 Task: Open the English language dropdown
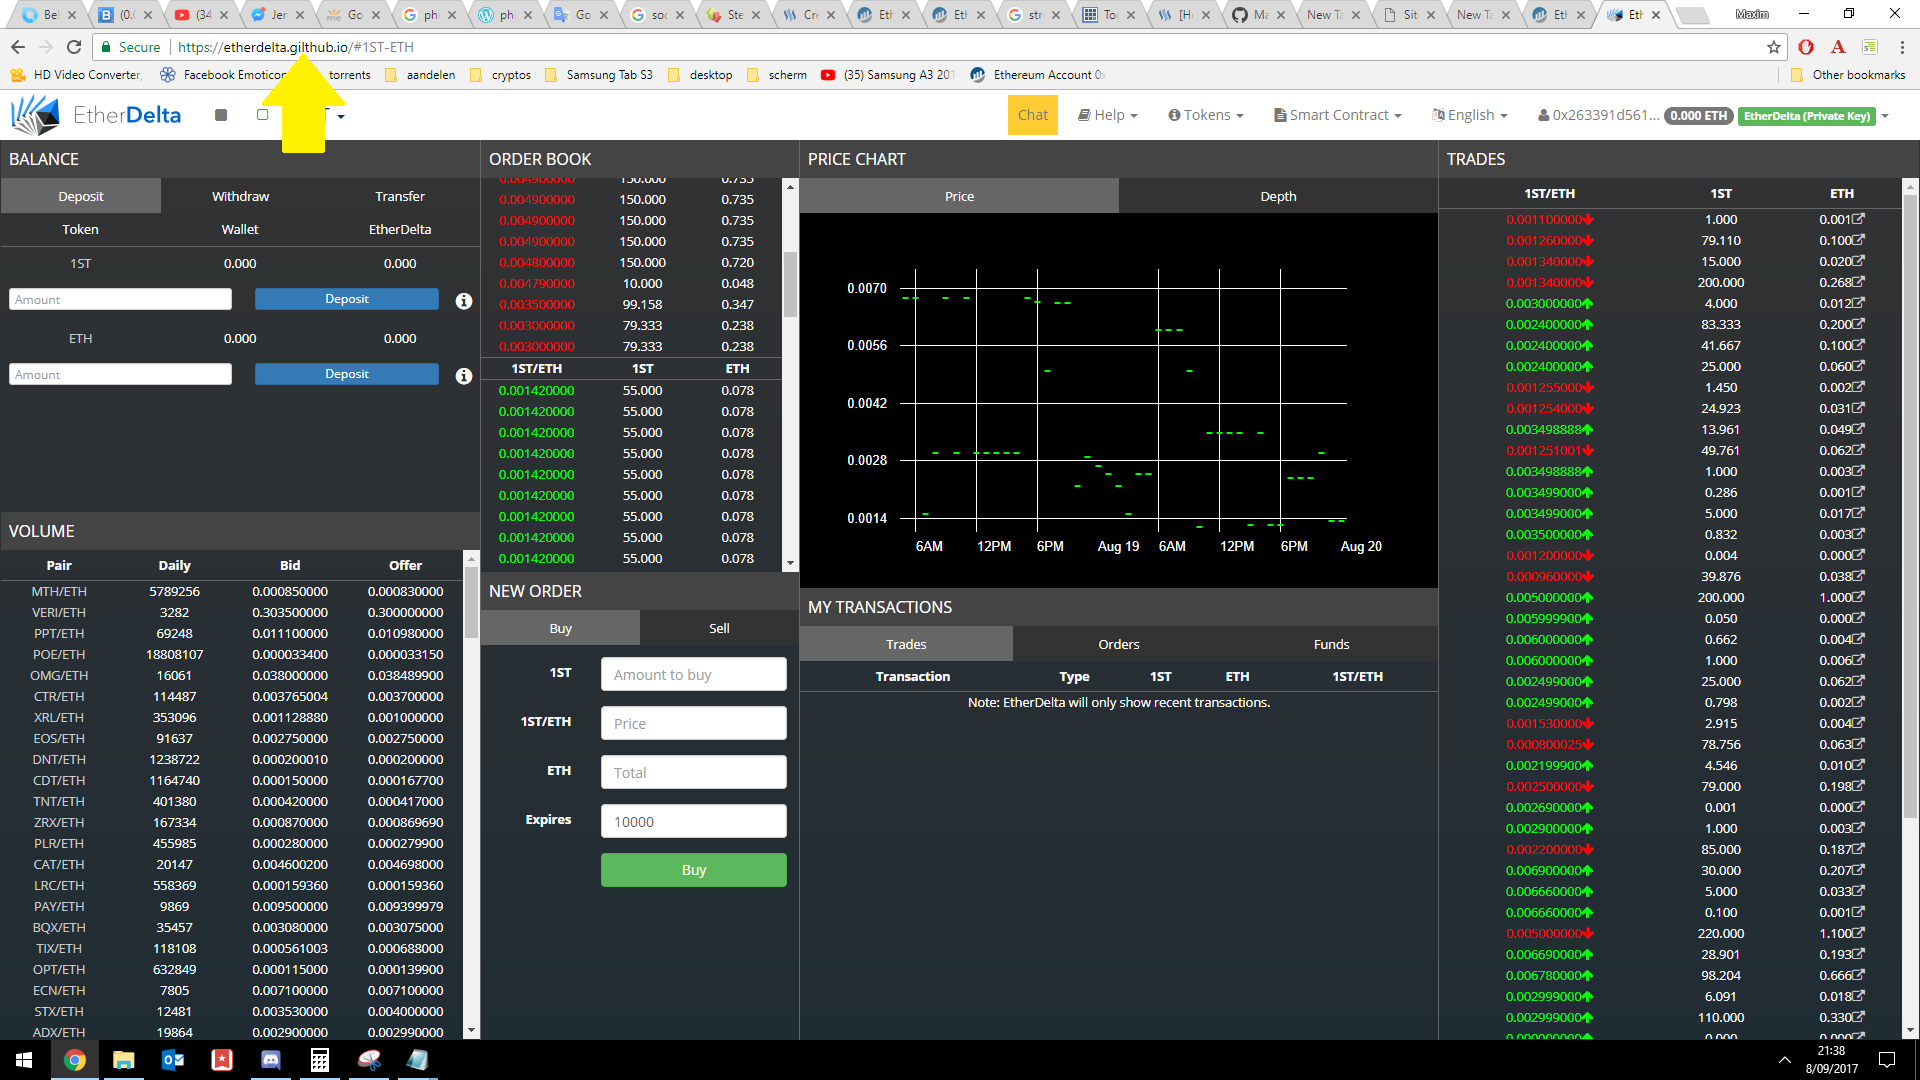click(x=1470, y=115)
